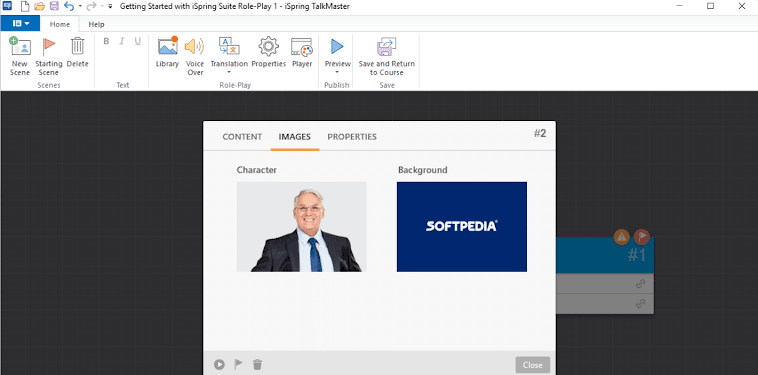Play the scene preview in panel footer

[x=219, y=364]
